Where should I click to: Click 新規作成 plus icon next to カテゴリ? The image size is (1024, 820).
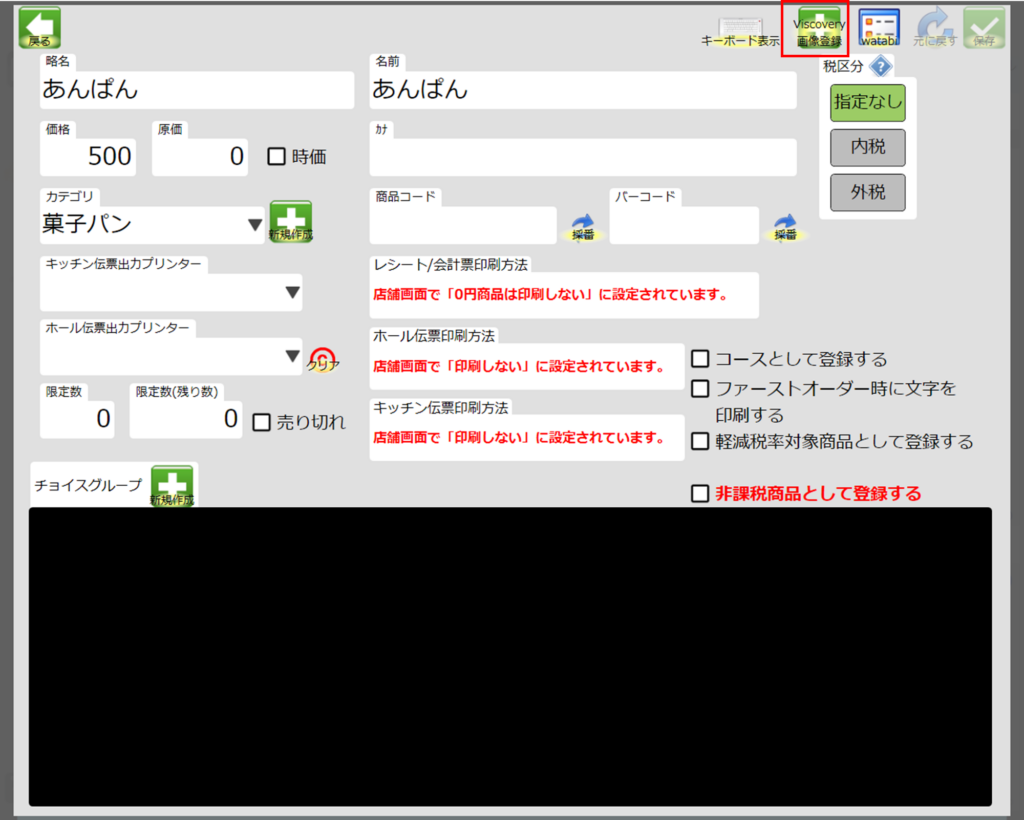[290, 222]
